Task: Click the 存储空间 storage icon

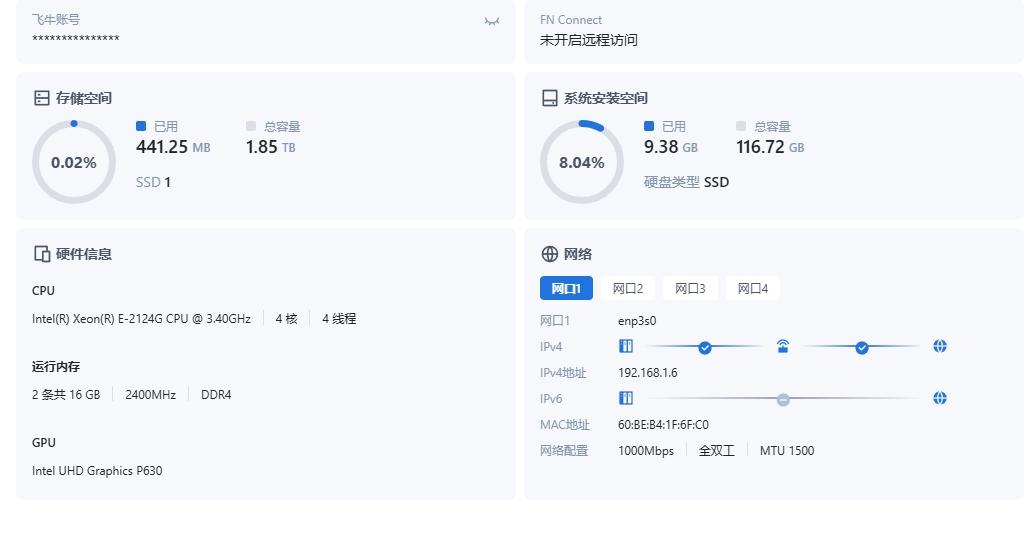Action: [x=42, y=98]
